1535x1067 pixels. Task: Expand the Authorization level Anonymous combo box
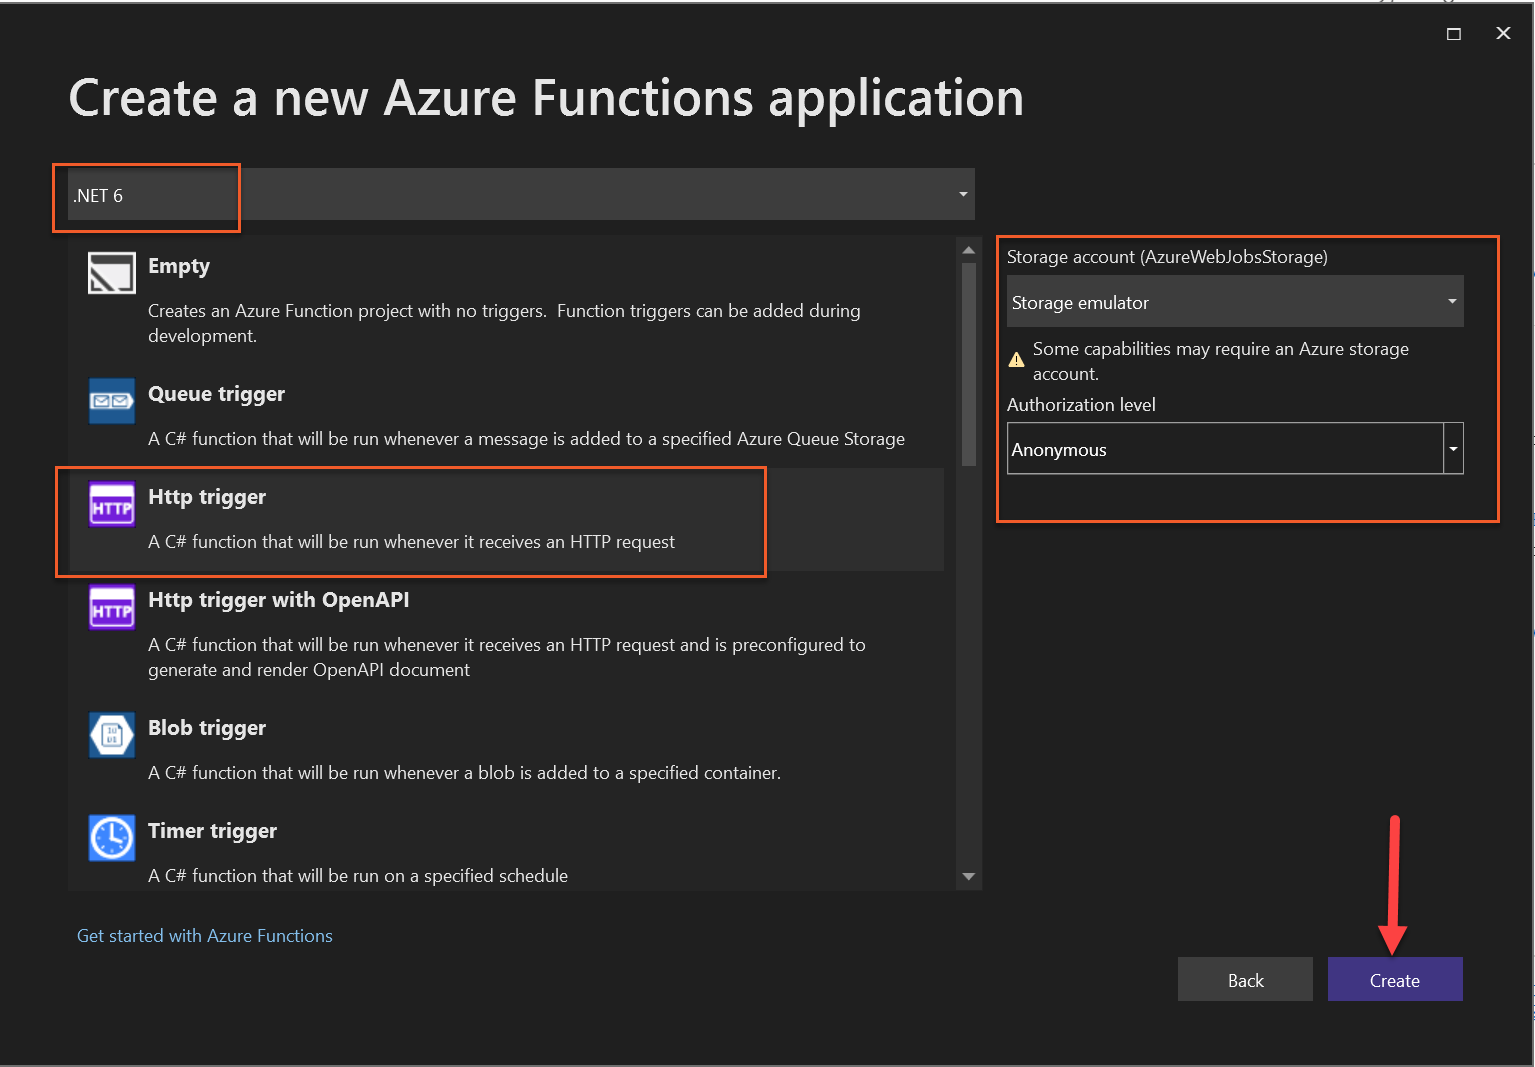[x=1235, y=448]
